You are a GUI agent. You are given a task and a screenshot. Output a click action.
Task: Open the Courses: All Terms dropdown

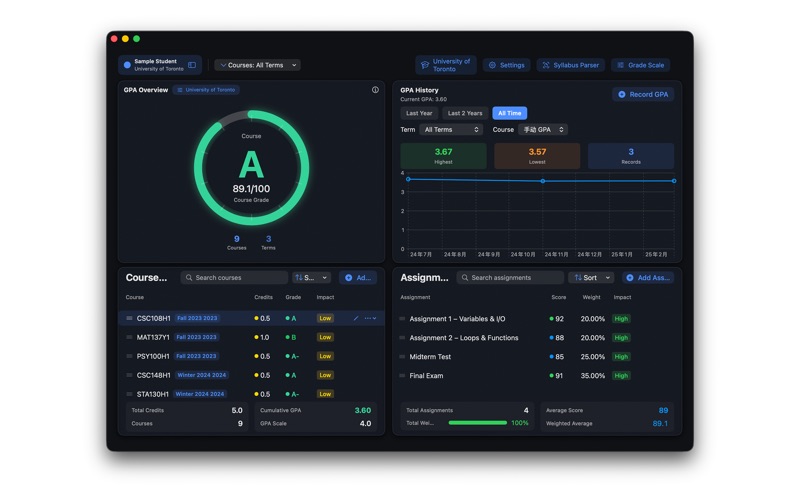pyautogui.click(x=258, y=65)
